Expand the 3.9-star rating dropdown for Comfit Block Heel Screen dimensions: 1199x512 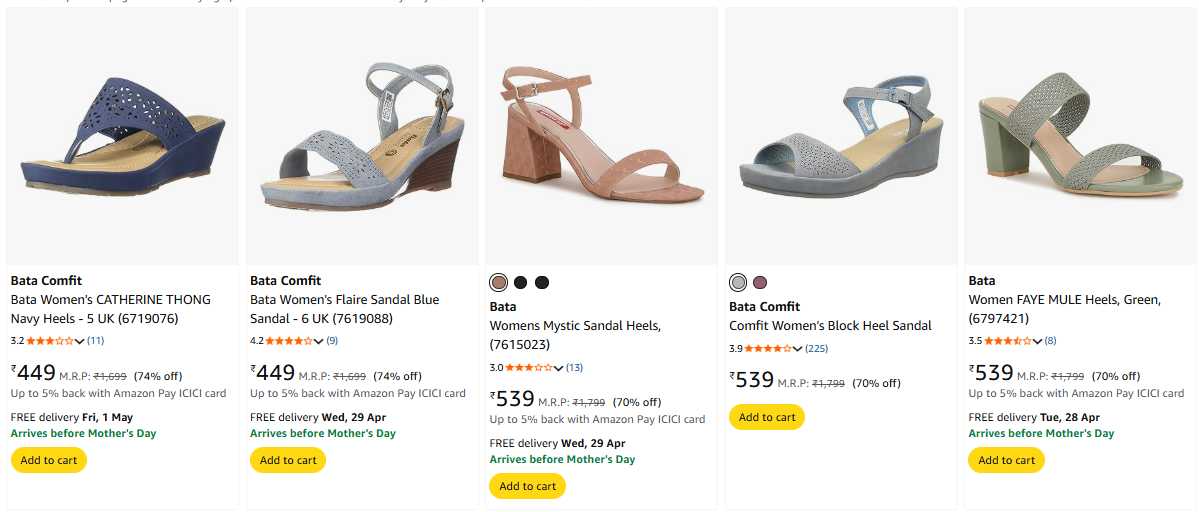798,348
